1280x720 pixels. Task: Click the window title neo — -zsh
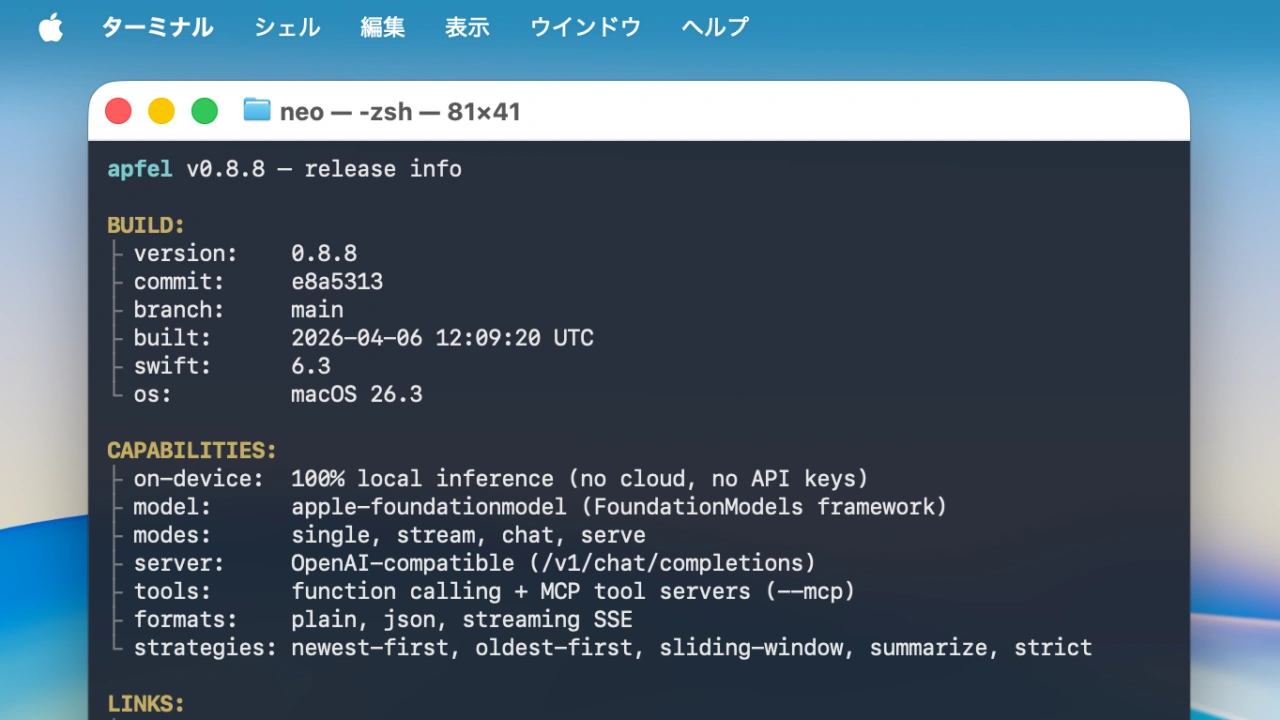(x=400, y=111)
